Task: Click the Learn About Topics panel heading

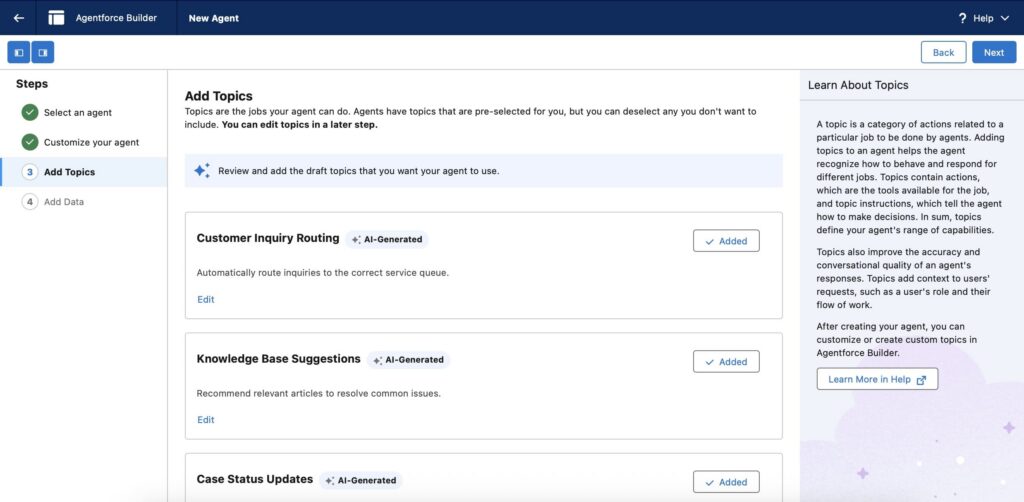Action: [858, 85]
